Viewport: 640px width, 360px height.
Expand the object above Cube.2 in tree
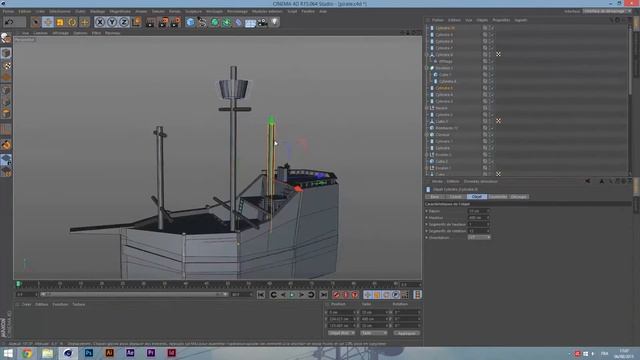click(427, 154)
